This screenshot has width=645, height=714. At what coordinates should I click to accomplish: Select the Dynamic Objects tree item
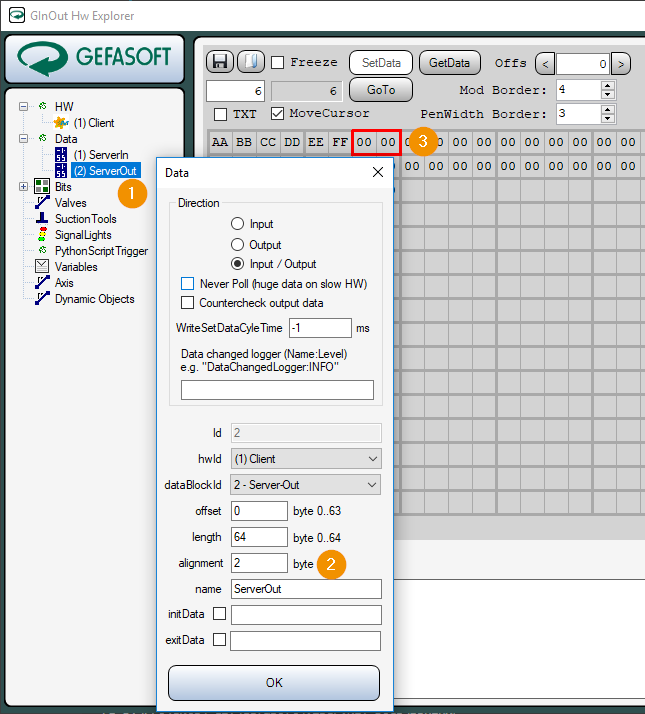click(95, 299)
